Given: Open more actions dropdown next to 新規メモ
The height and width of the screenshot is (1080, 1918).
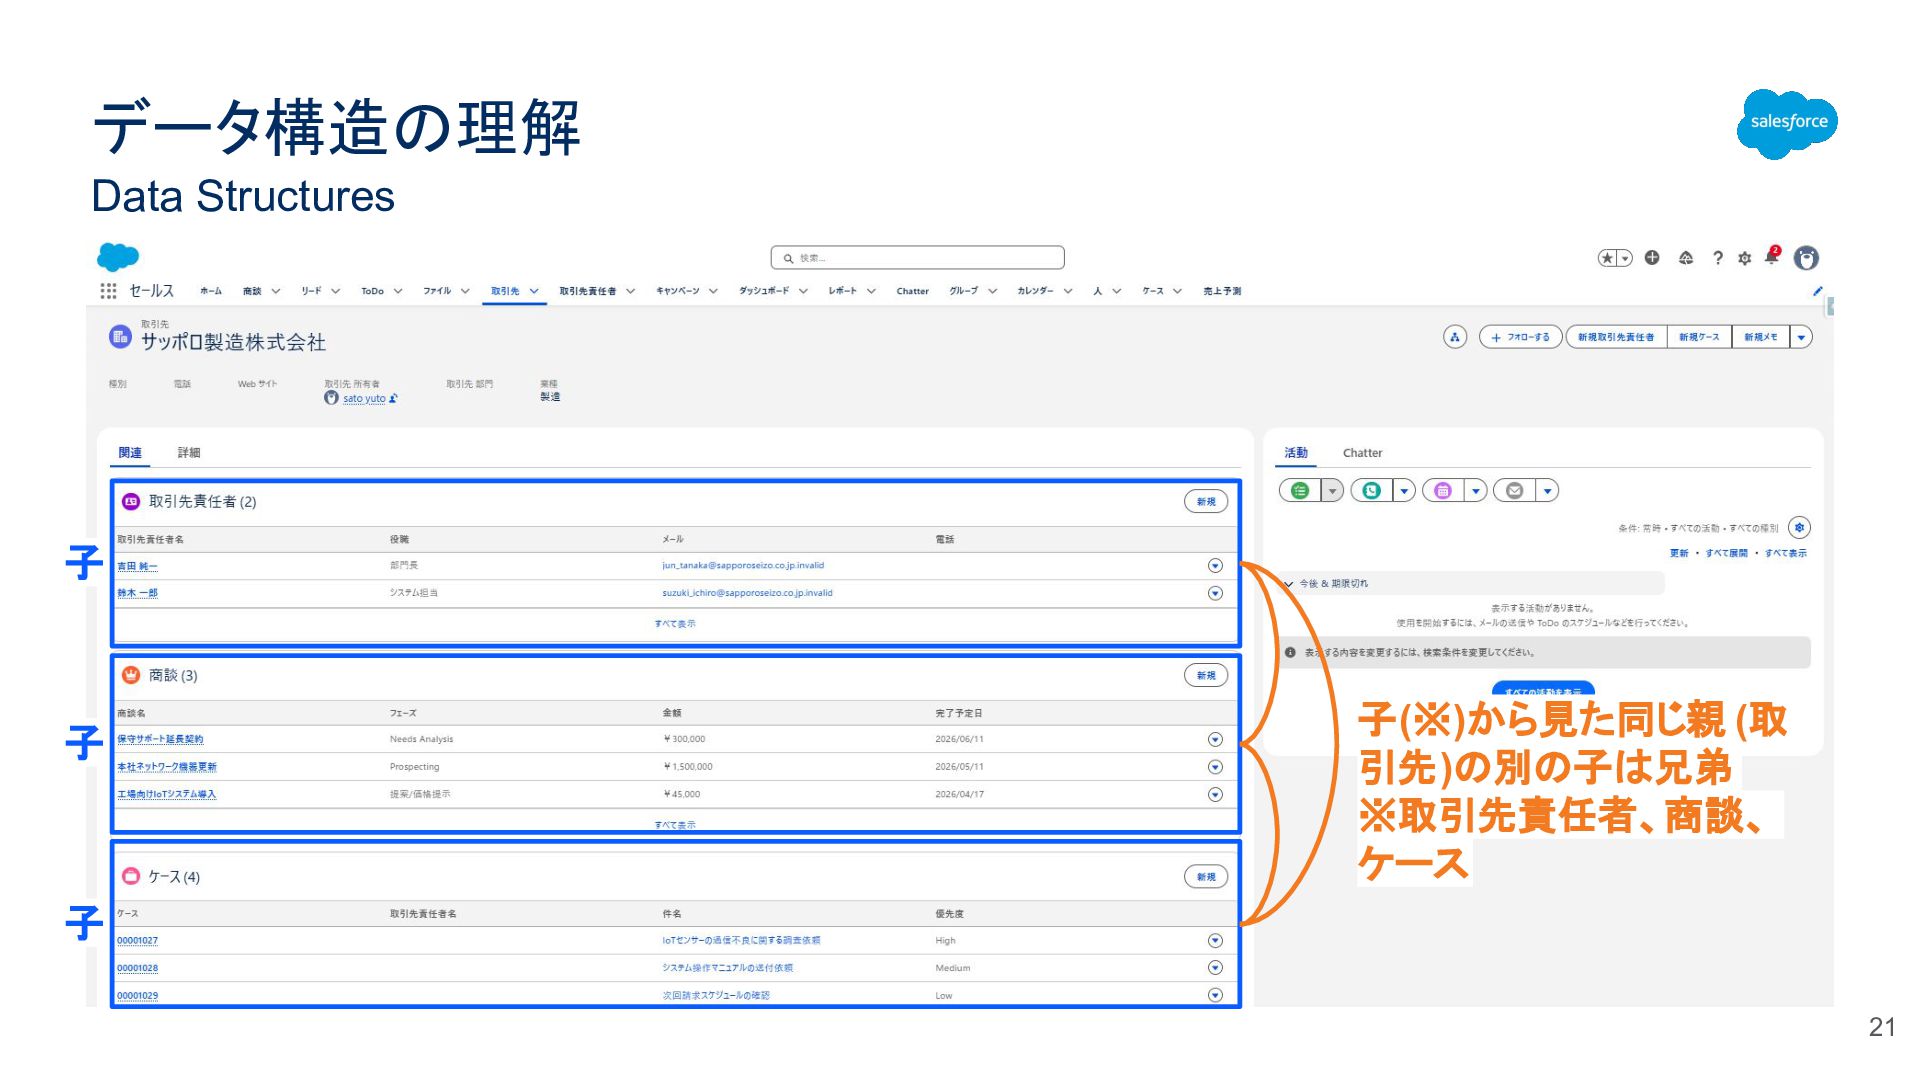Looking at the screenshot, I should pyautogui.click(x=1801, y=337).
